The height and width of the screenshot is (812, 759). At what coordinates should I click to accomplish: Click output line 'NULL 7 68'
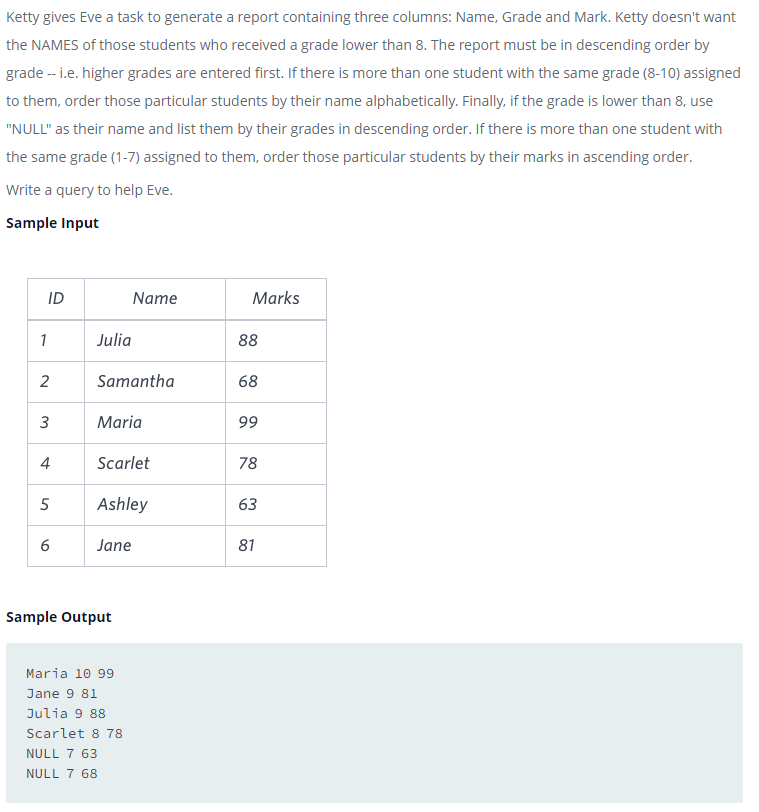pos(62,774)
